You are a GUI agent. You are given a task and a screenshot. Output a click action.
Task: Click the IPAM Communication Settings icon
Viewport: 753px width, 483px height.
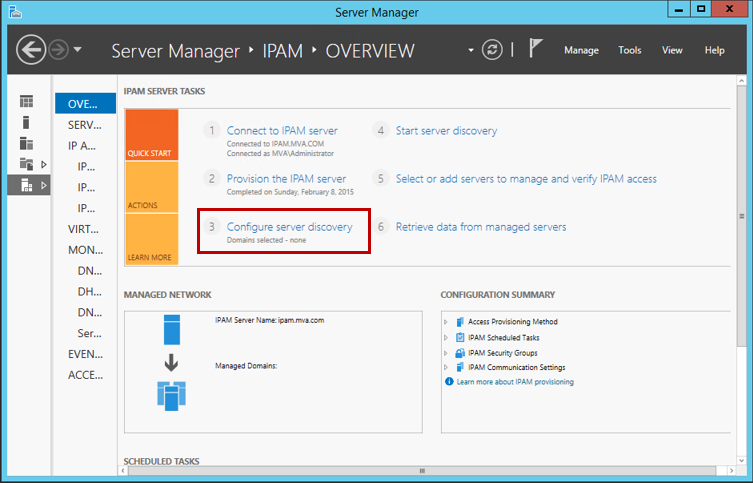[x=460, y=367]
